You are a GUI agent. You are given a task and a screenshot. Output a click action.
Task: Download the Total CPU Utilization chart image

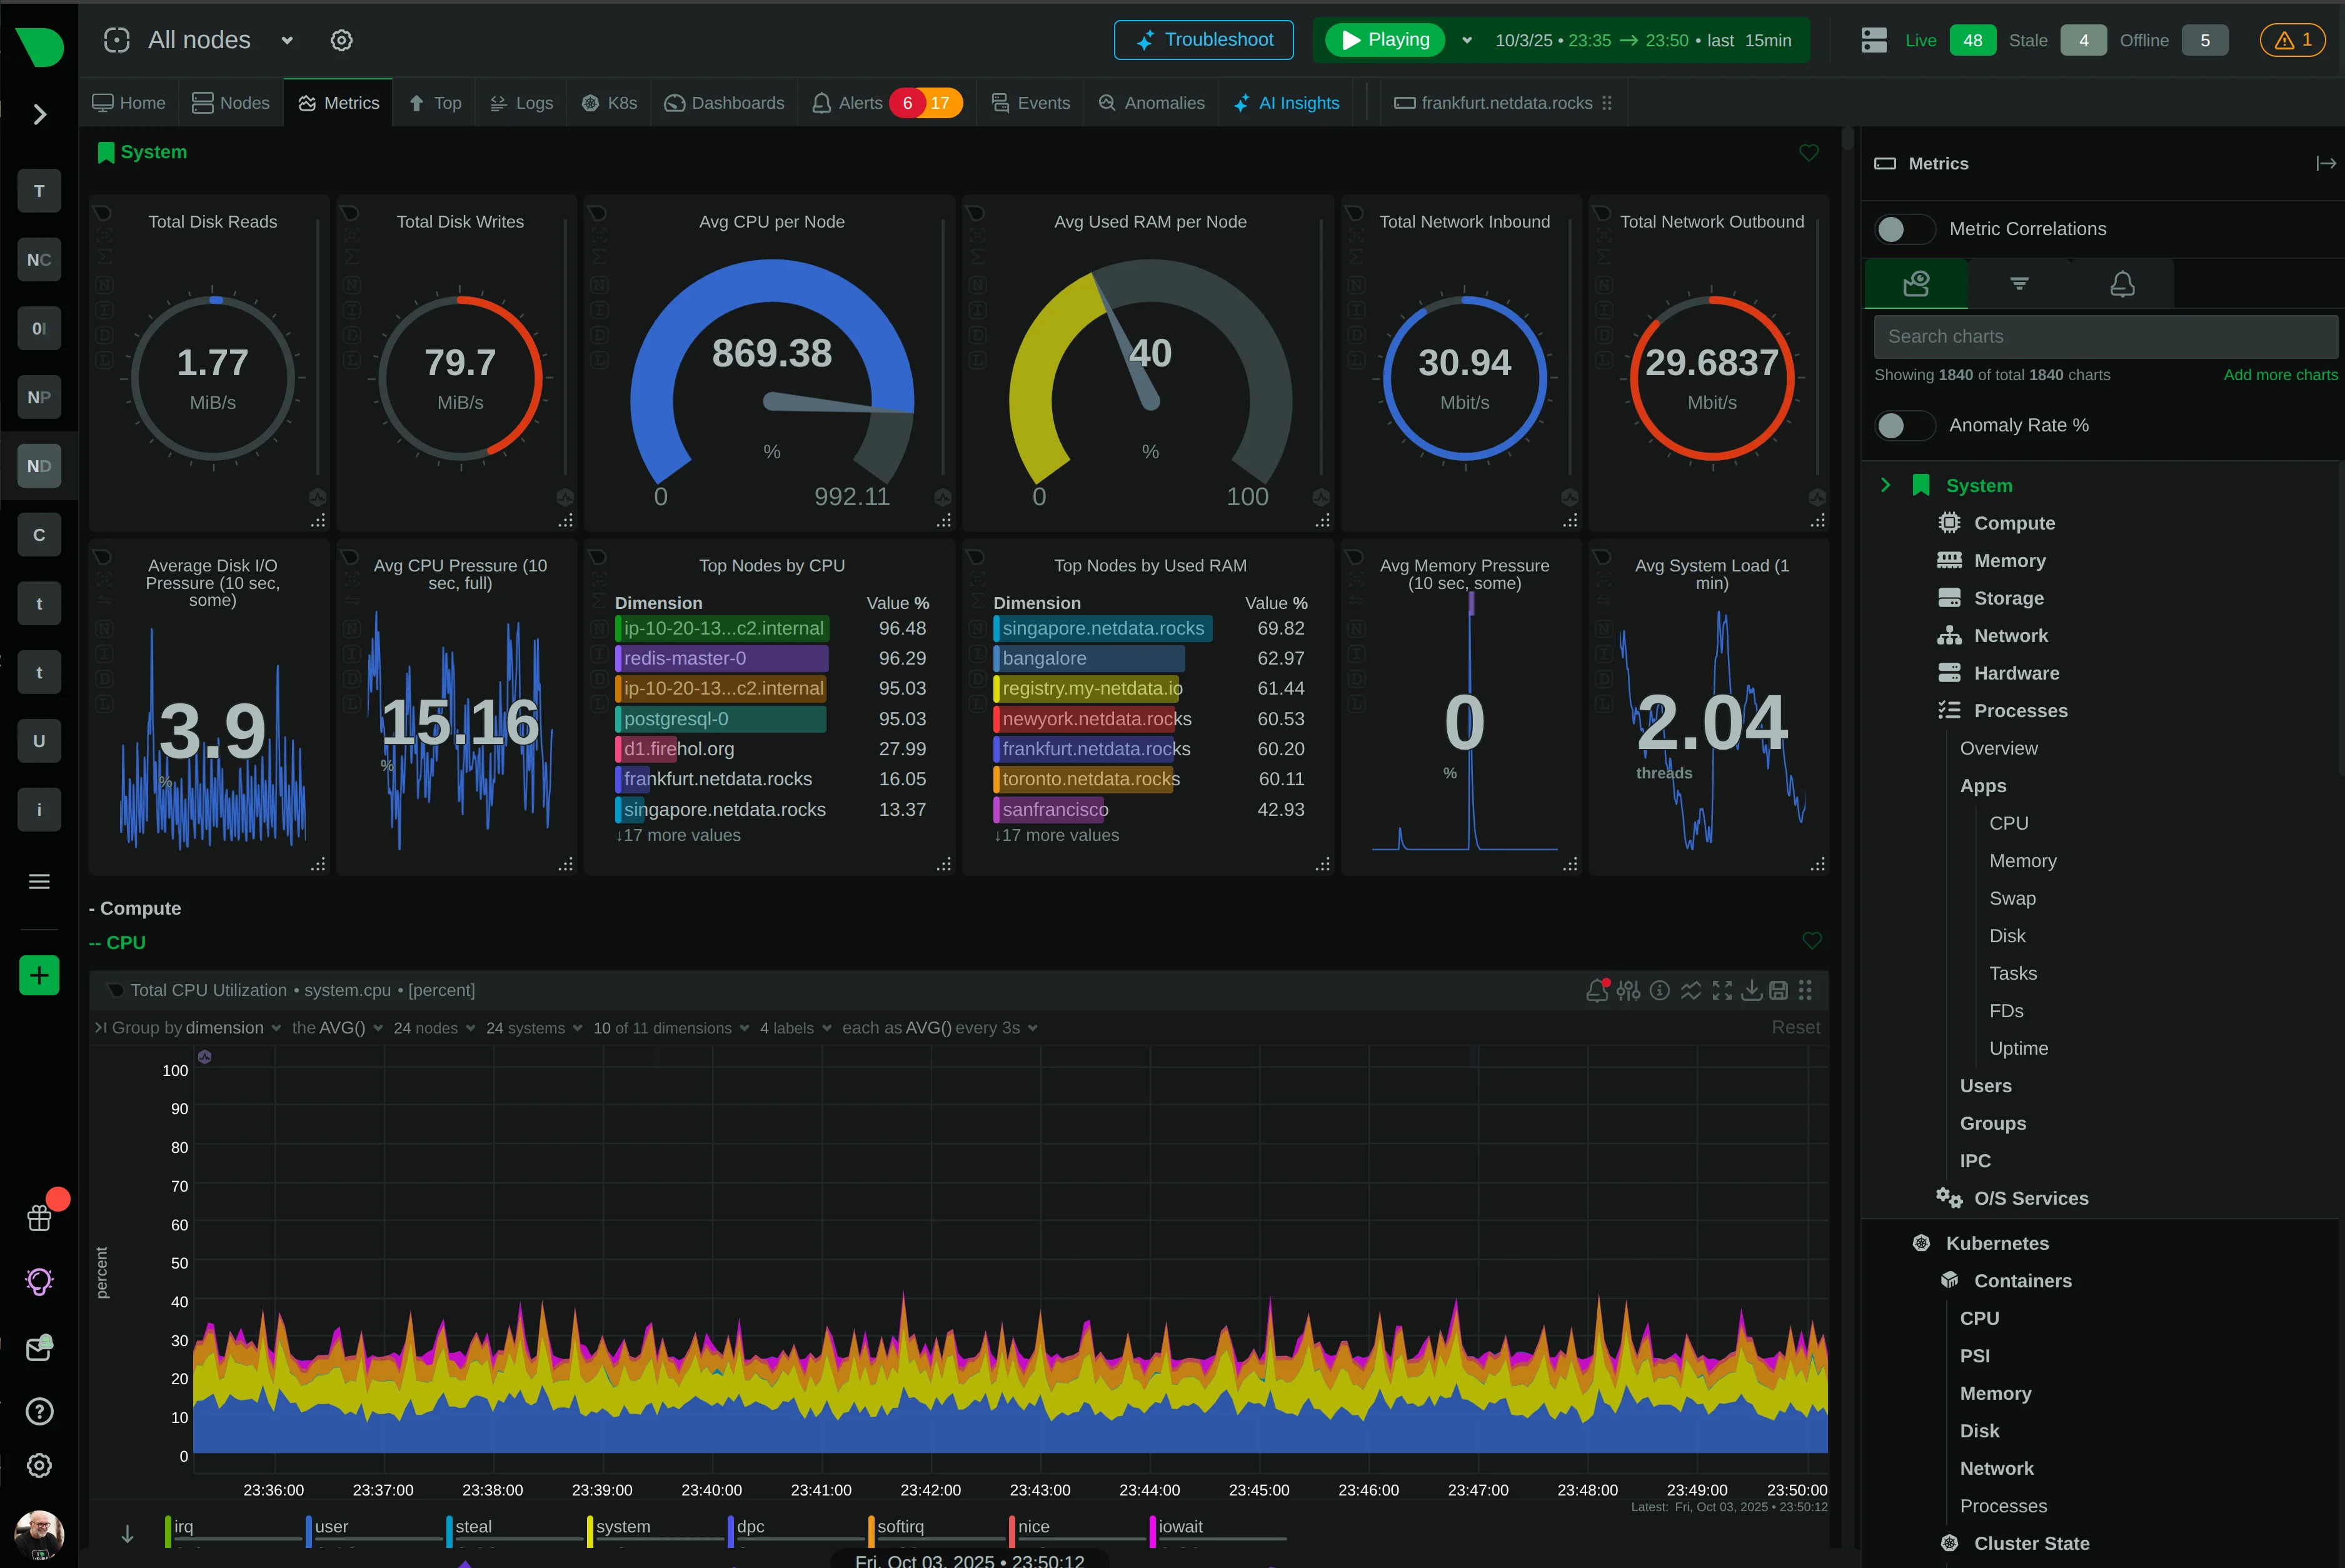(x=1752, y=990)
